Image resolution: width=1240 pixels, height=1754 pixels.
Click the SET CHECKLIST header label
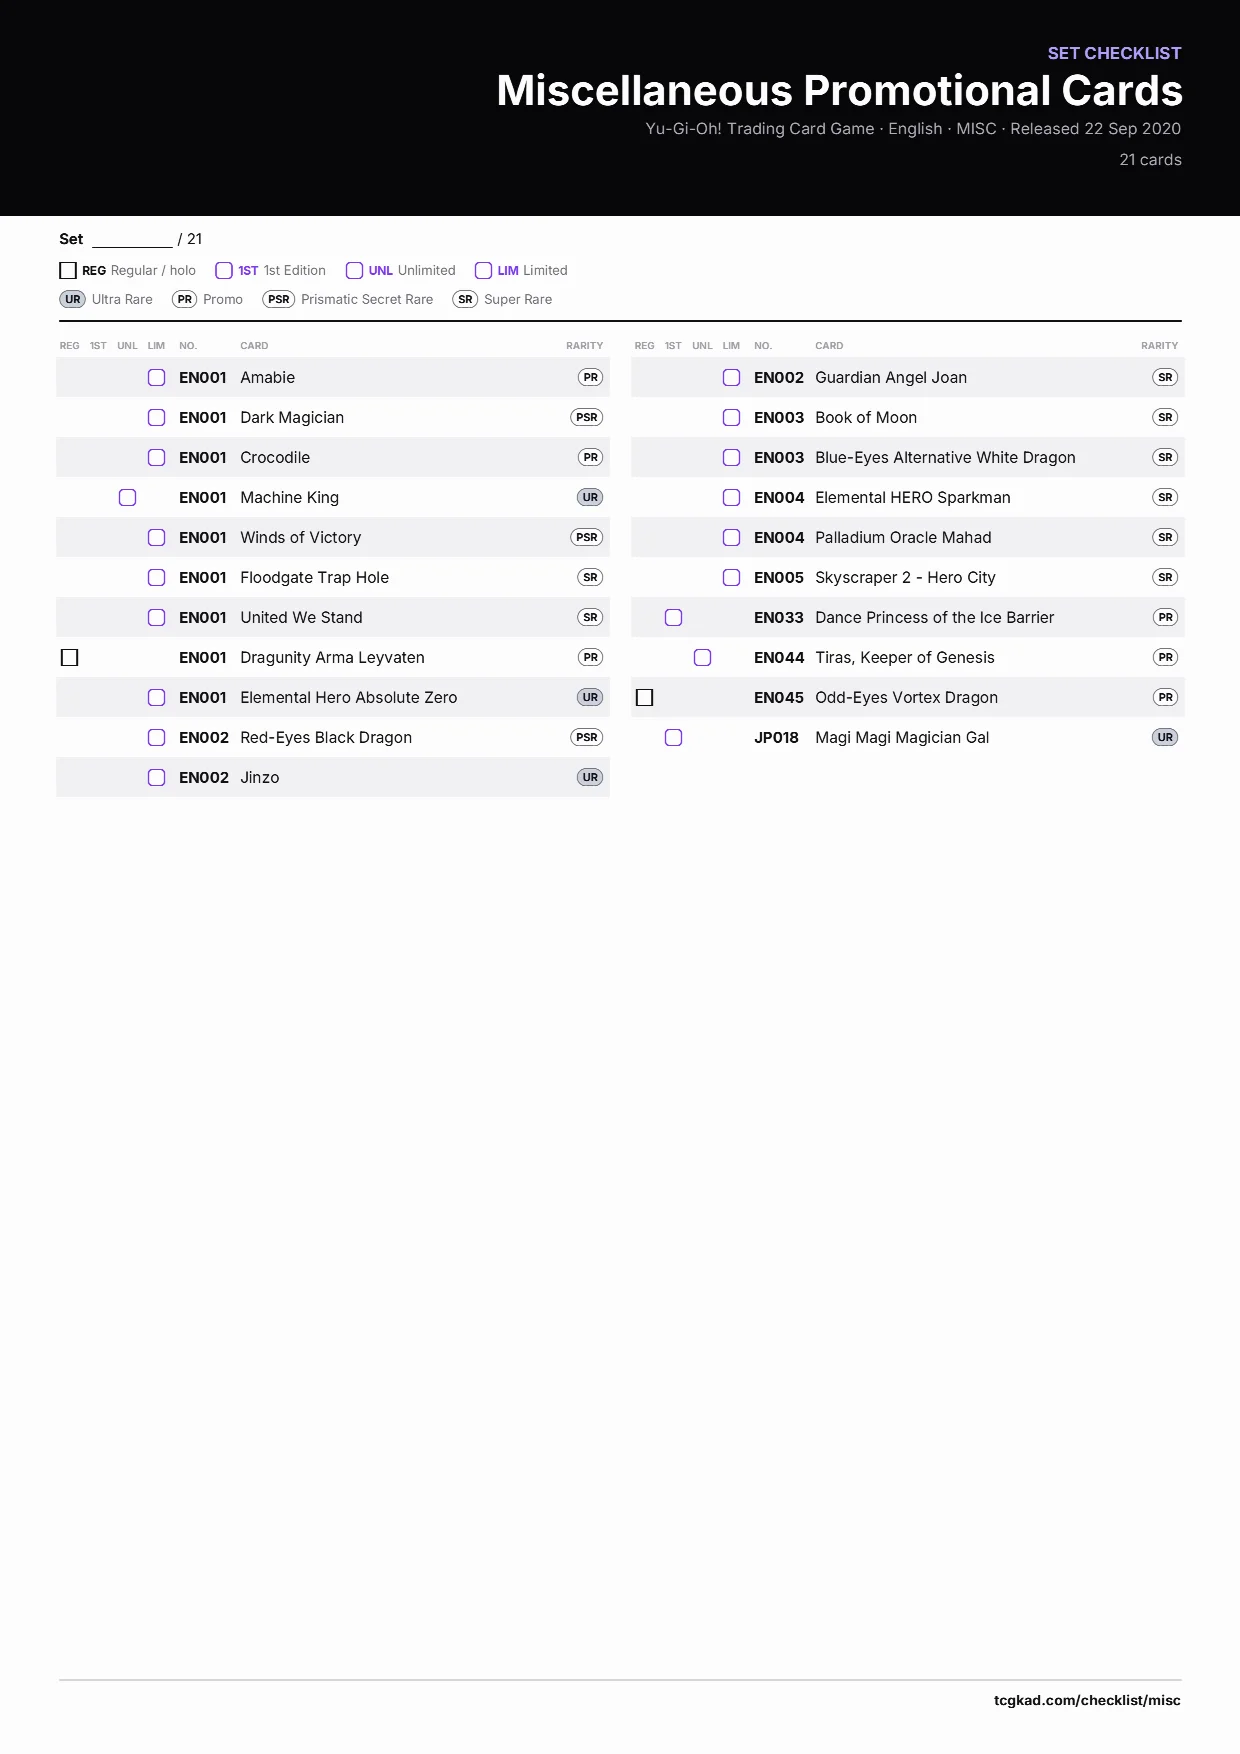[x=1114, y=53]
